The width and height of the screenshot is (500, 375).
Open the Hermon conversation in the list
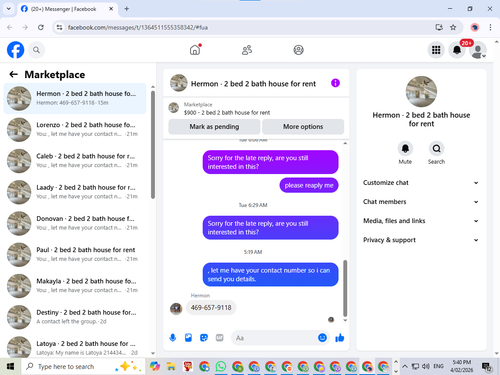(75, 98)
